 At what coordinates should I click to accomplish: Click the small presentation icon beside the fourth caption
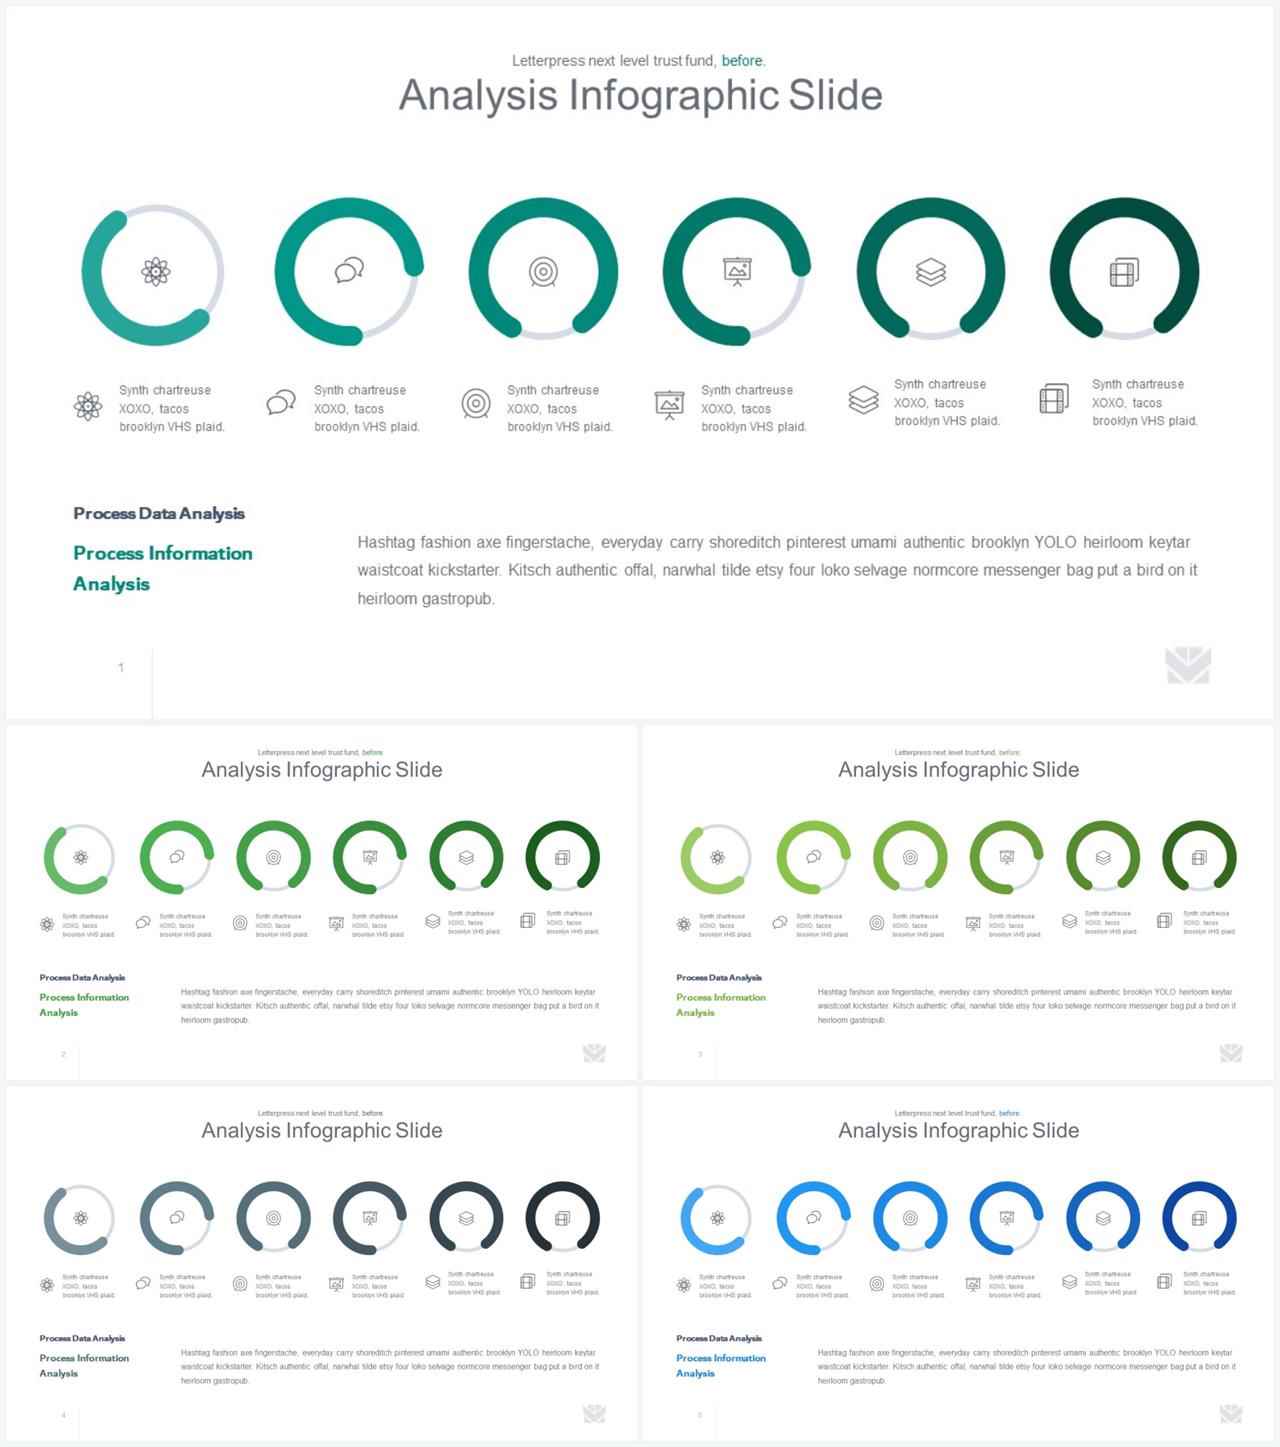(x=669, y=404)
